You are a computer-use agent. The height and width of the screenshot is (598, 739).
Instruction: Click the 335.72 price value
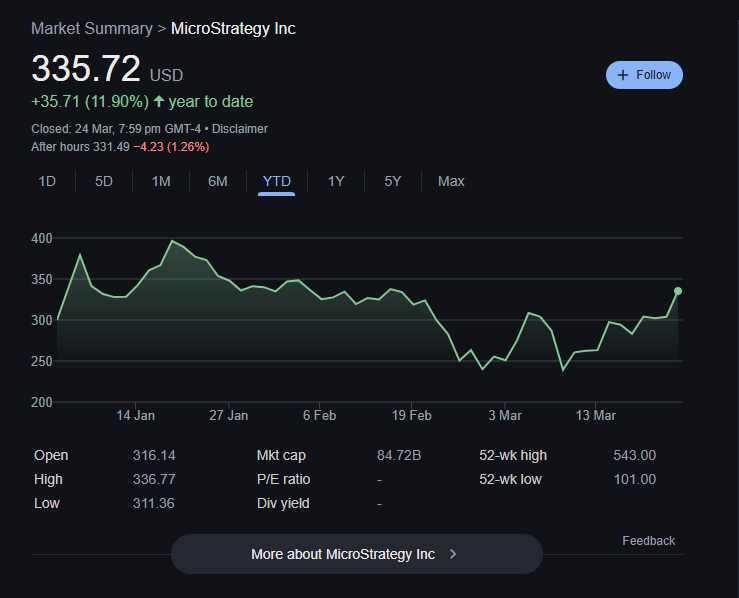[x=86, y=69]
